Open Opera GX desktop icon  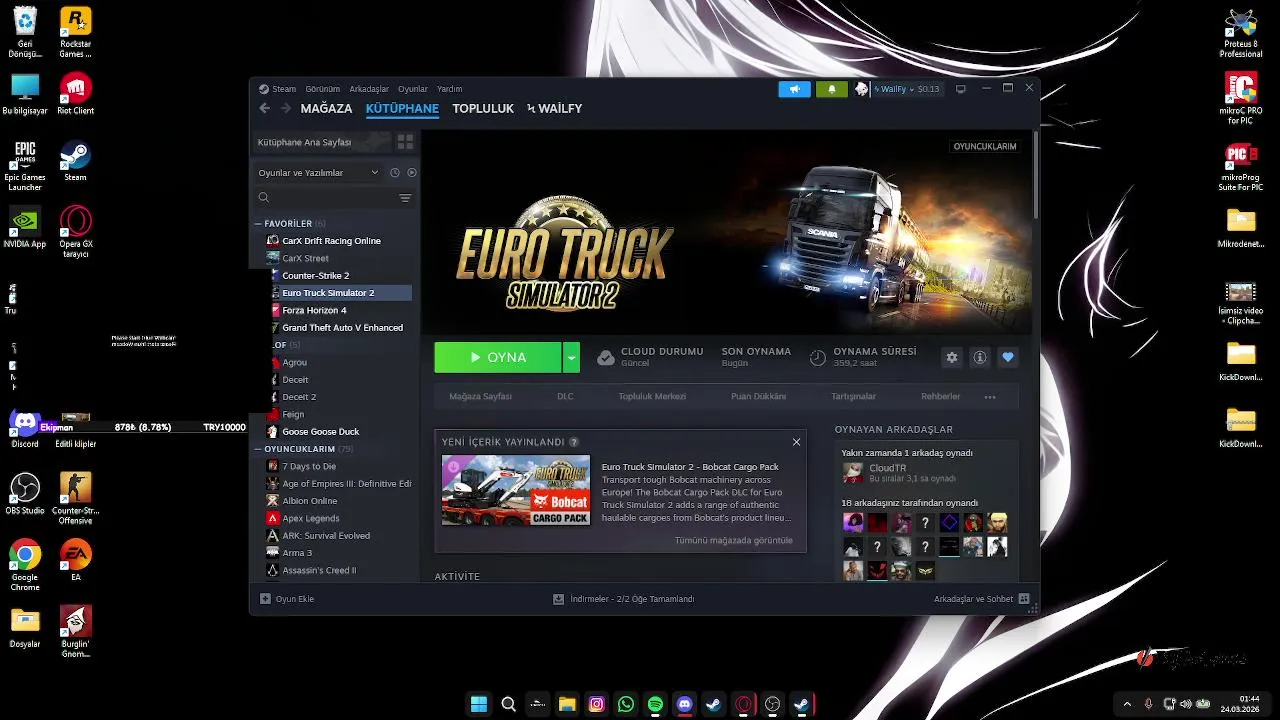[75, 233]
